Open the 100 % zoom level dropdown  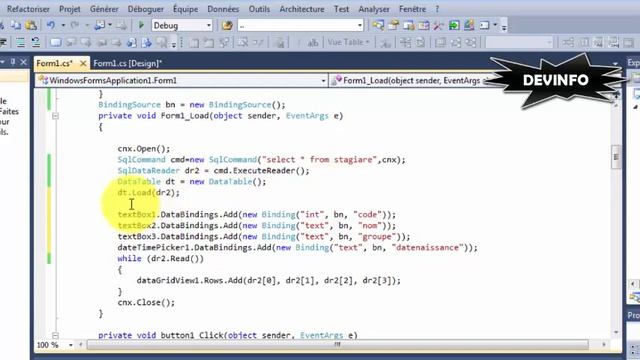pos(71,345)
